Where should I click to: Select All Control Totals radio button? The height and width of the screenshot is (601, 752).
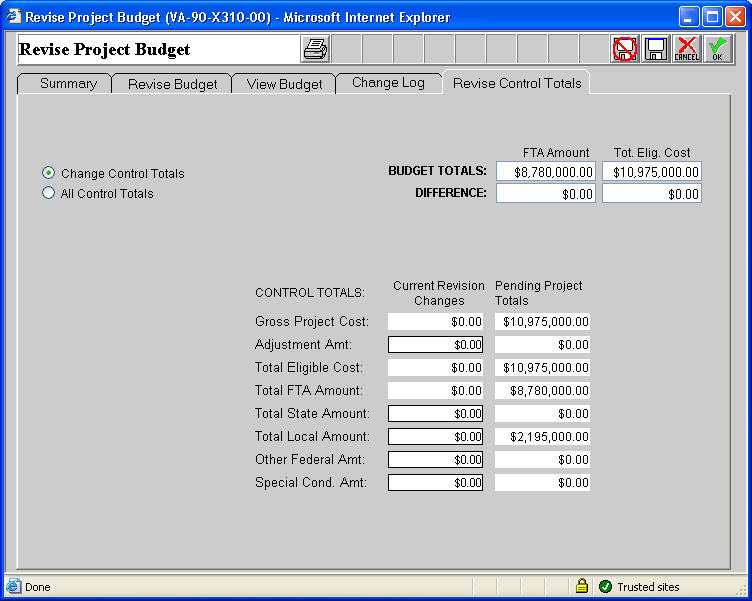[49, 193]
